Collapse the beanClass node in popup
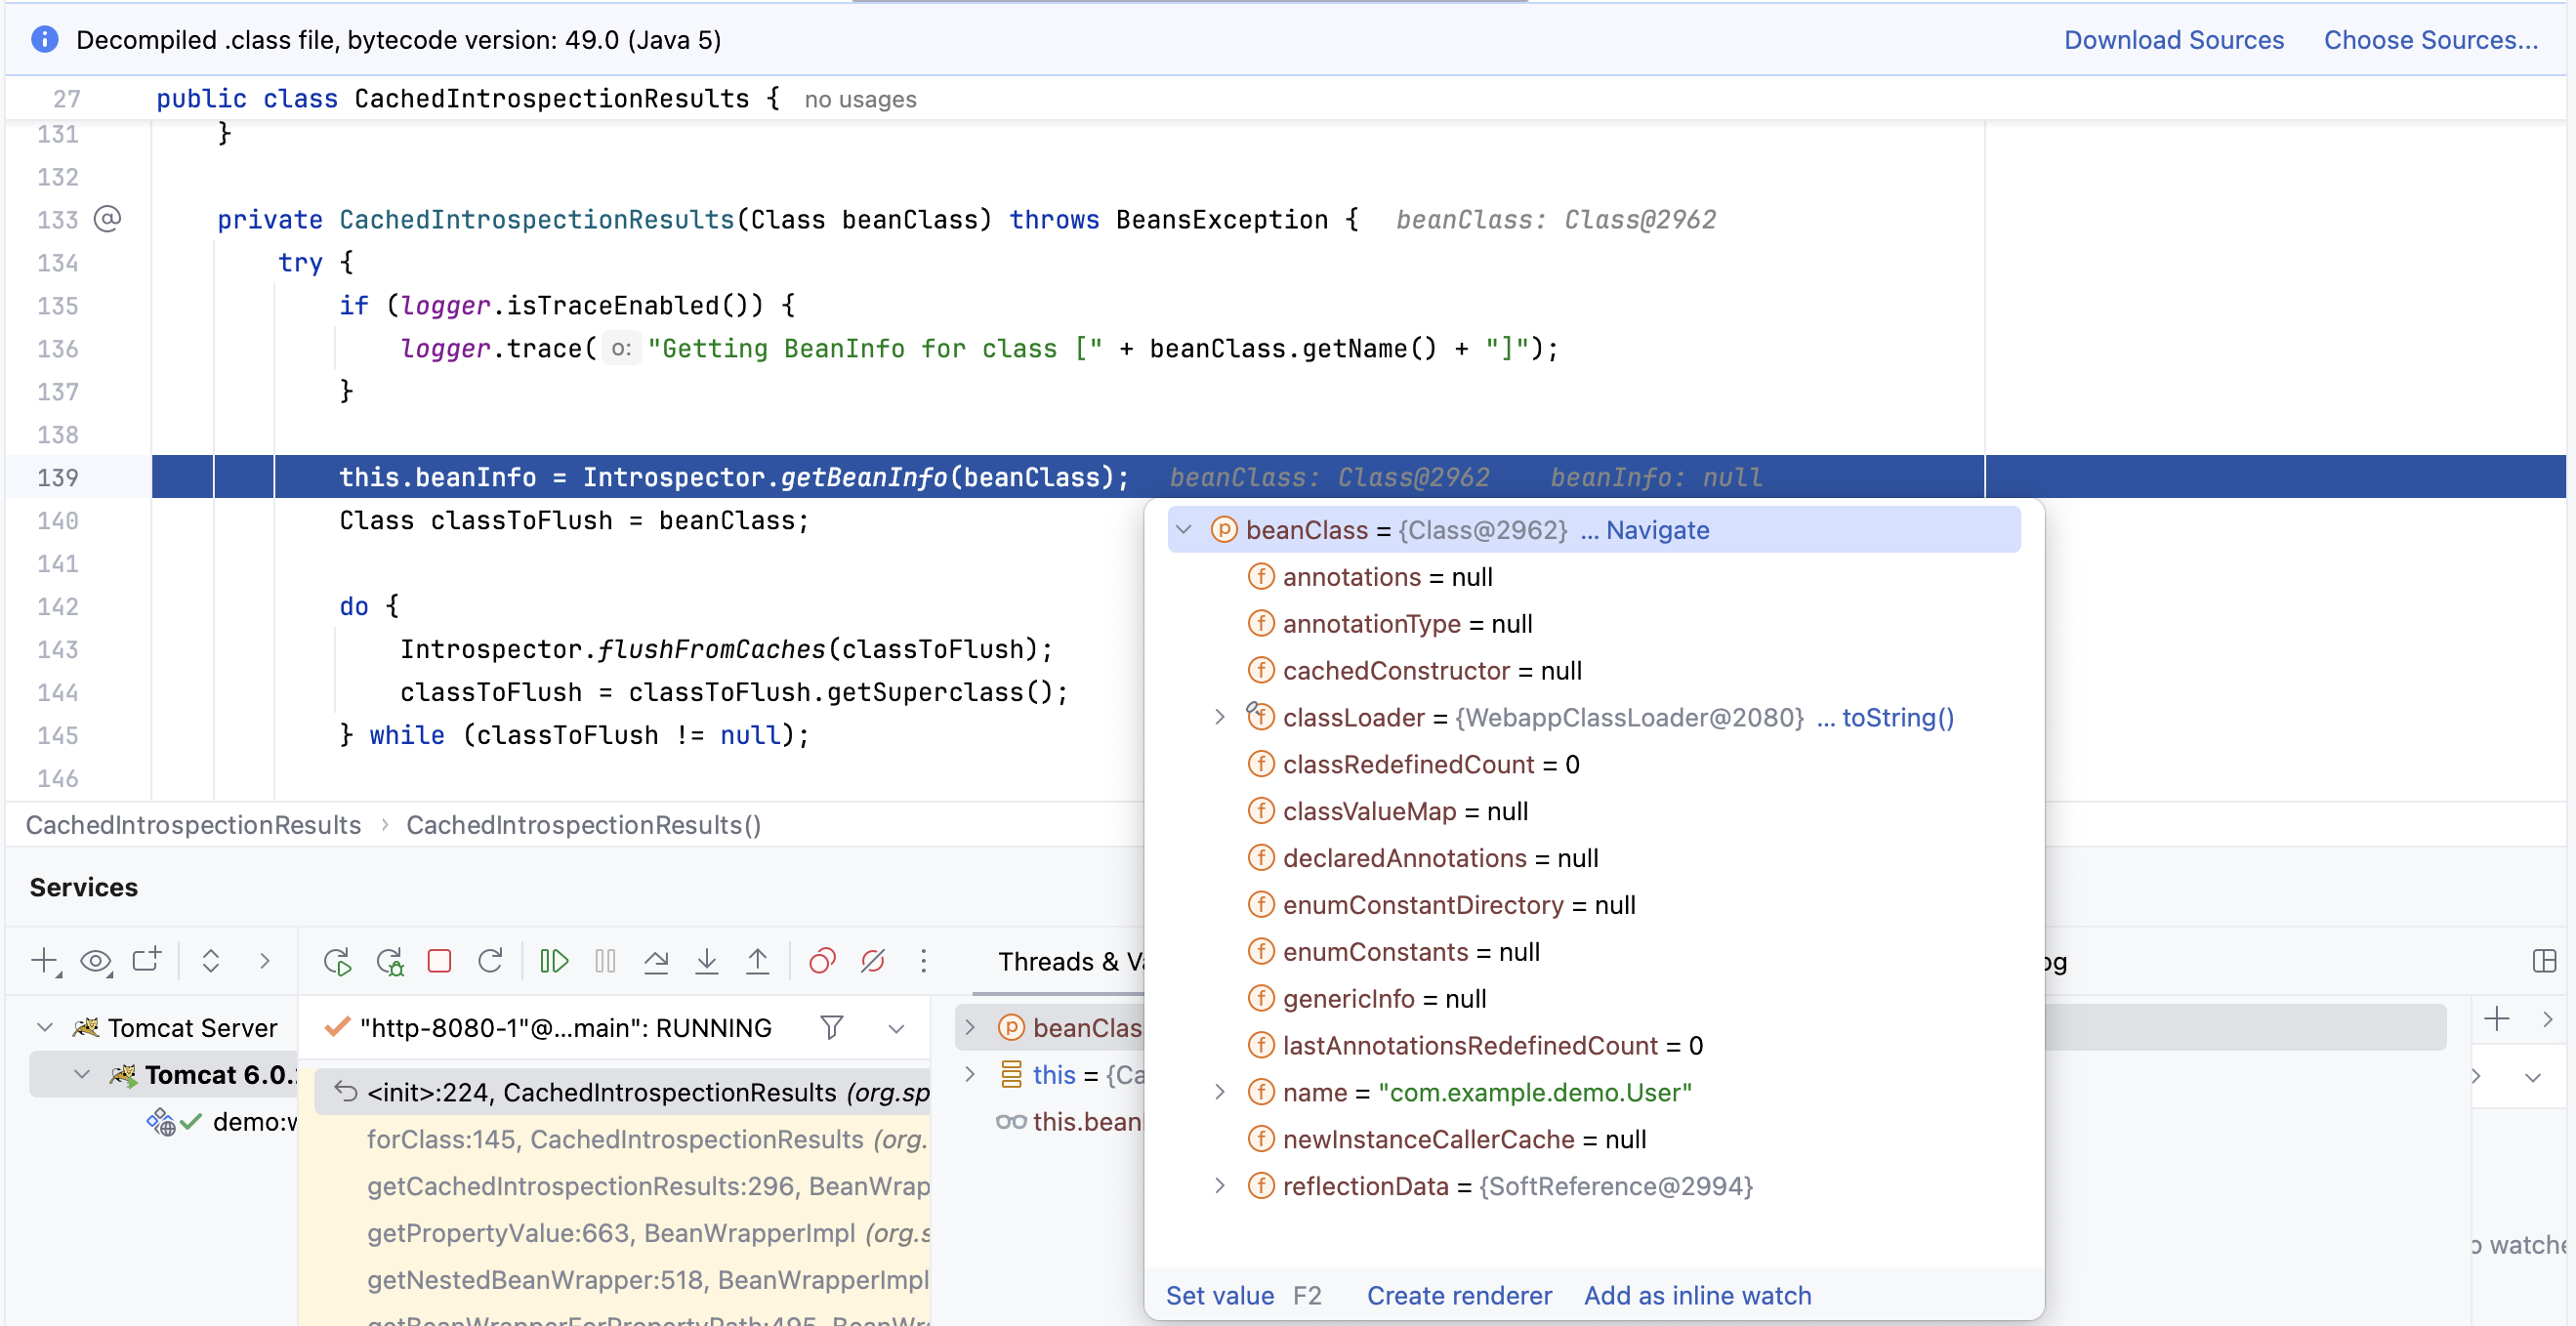The image size is (2576, 1326). pyautogui.click(x=1185, y=530)
